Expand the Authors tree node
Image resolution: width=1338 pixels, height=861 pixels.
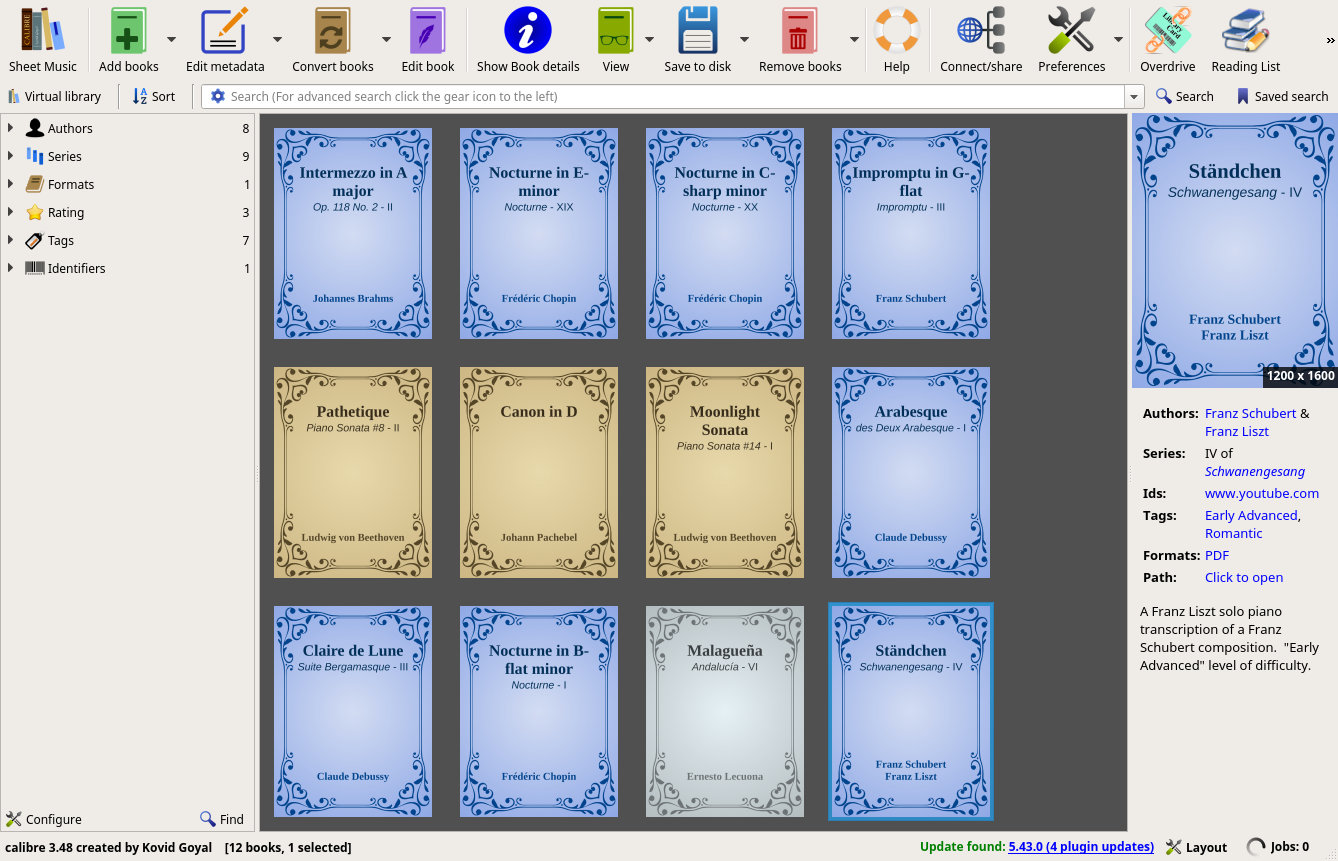pyautogui.click(x=11, y=128)
